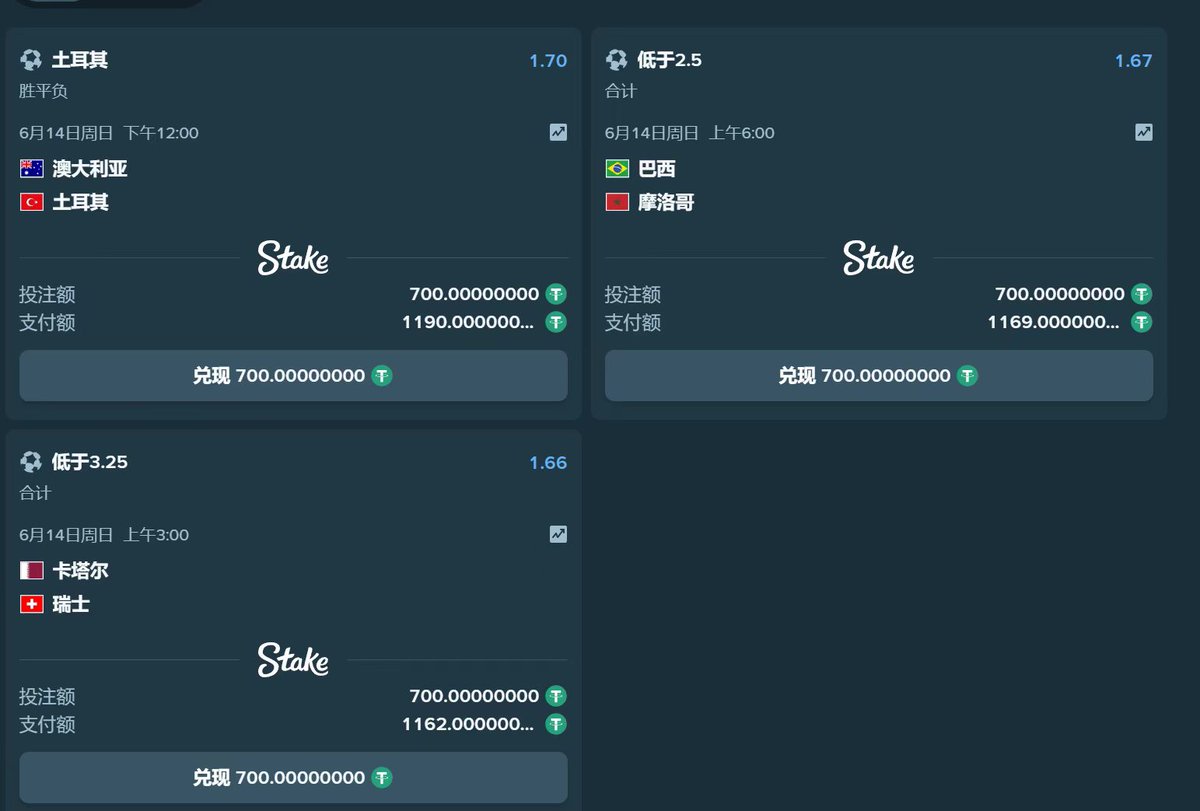The width and height of the screenshot is (1200, 811).
Task: Click 合计 label under 低于3.25
Action: (35, 493)
